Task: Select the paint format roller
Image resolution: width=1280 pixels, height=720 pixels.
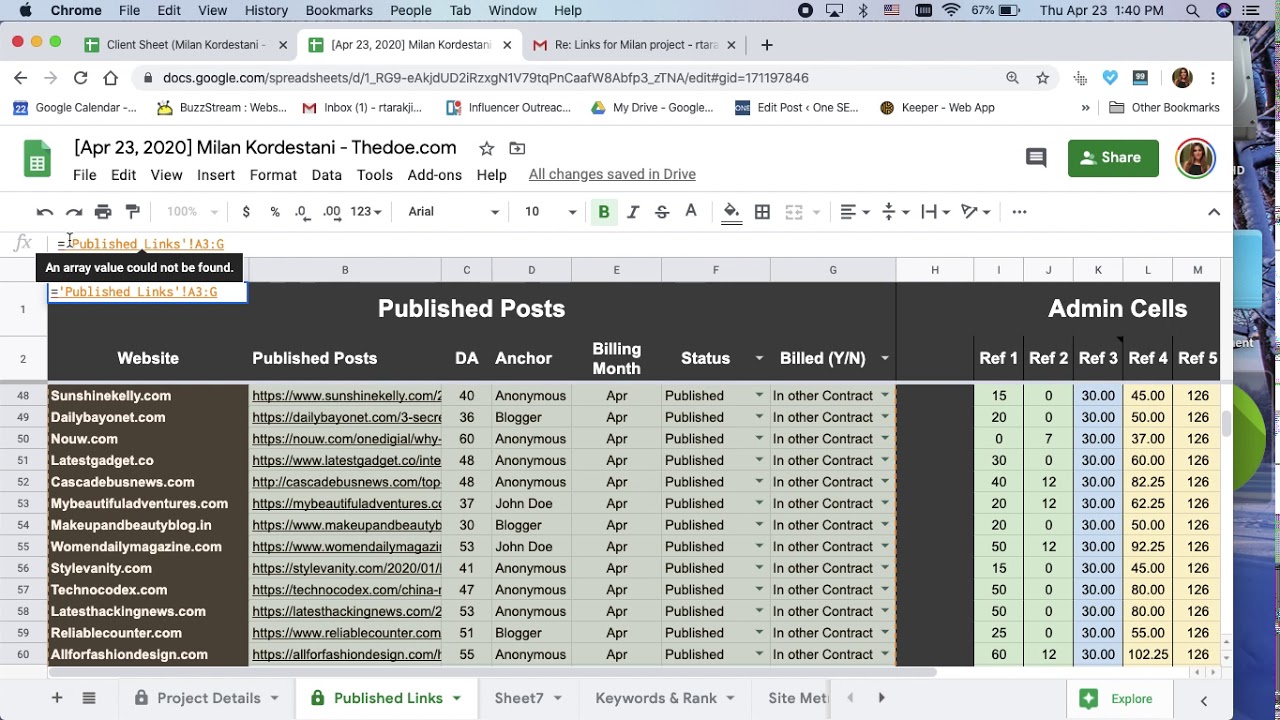Action: point(132,212)
